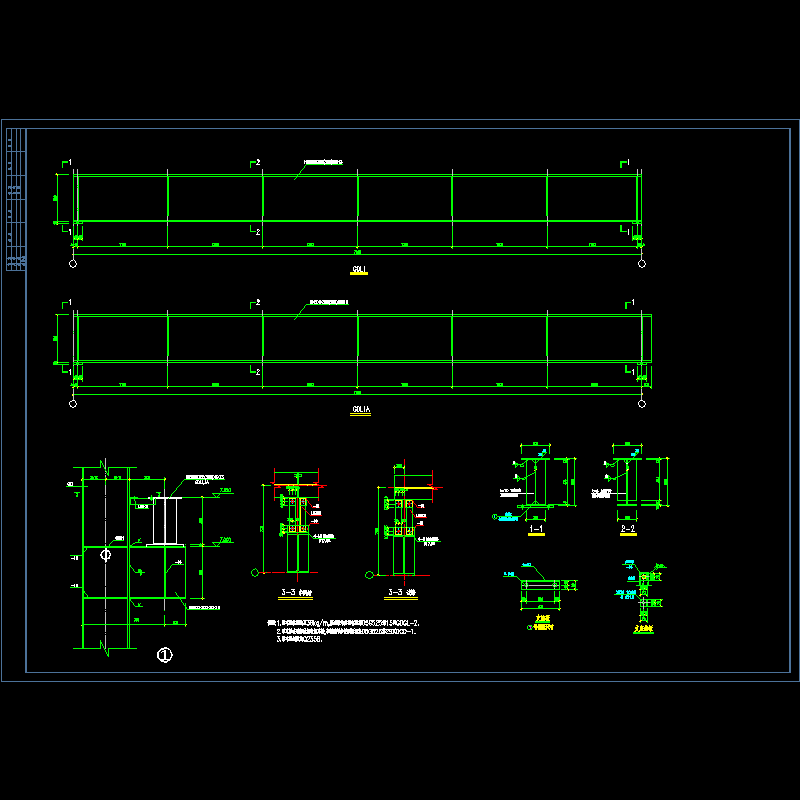Click the left support circle under GDL1A
The height and width of the screenshot is (800, 800).
73,404
